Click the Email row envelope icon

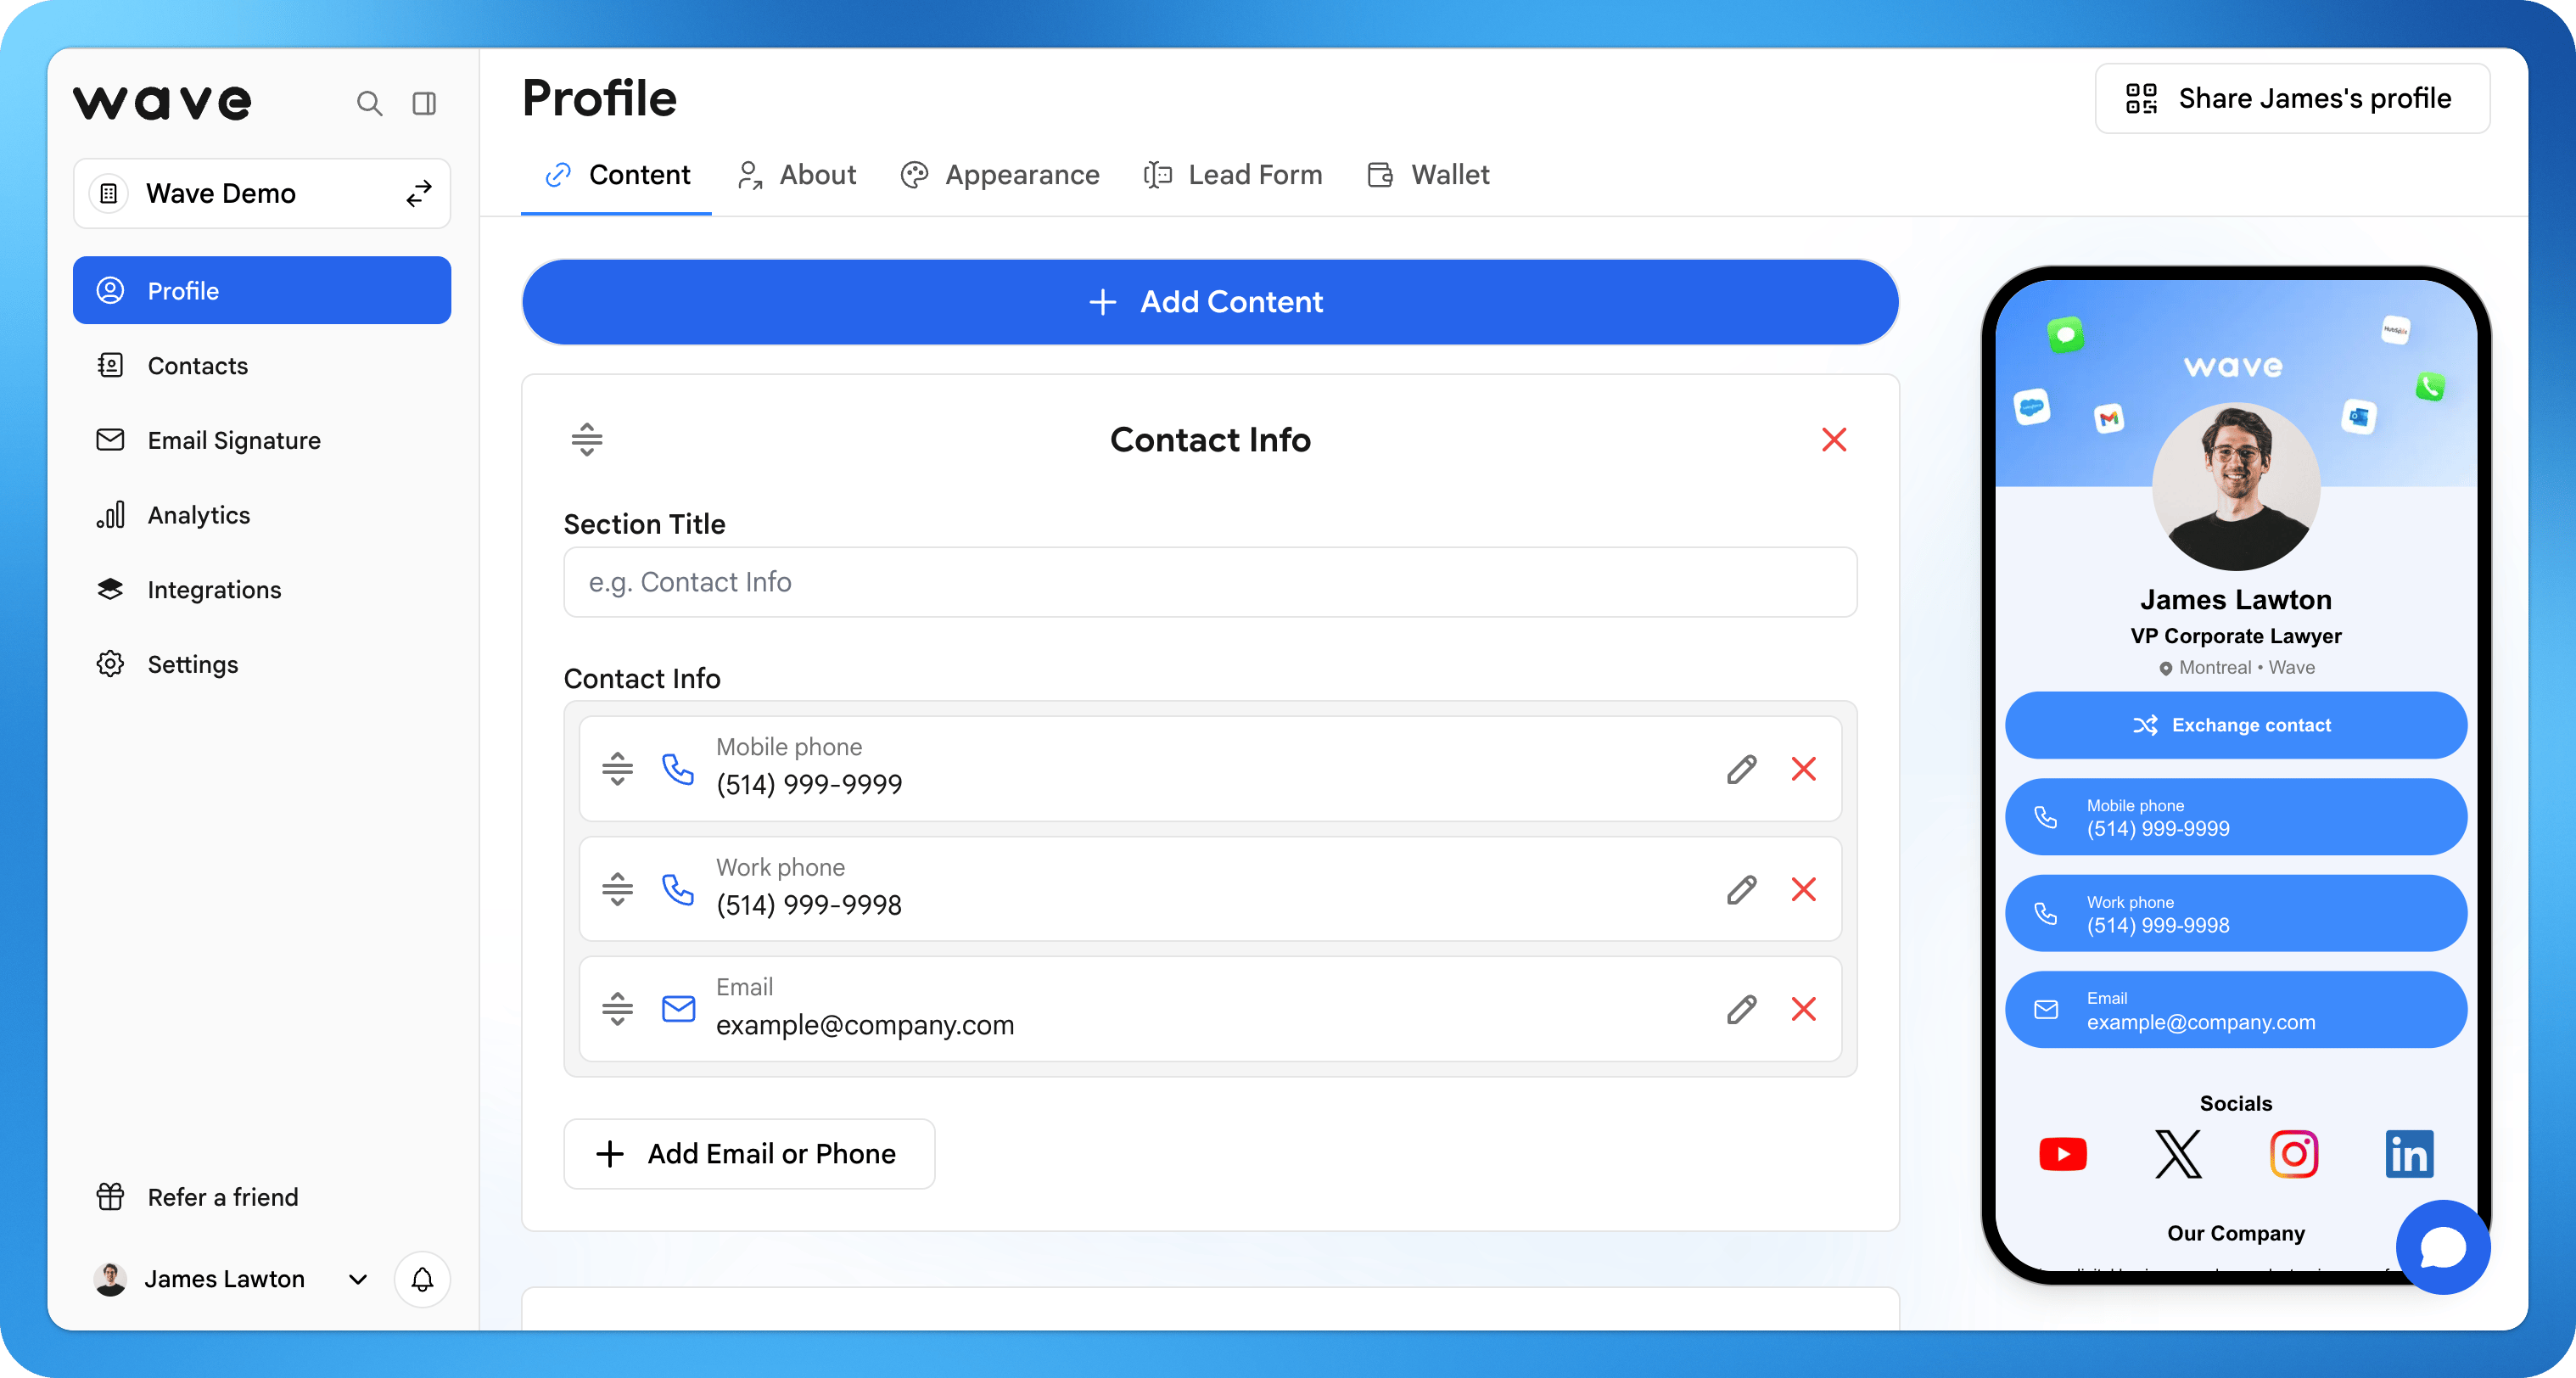point(678,1009)
